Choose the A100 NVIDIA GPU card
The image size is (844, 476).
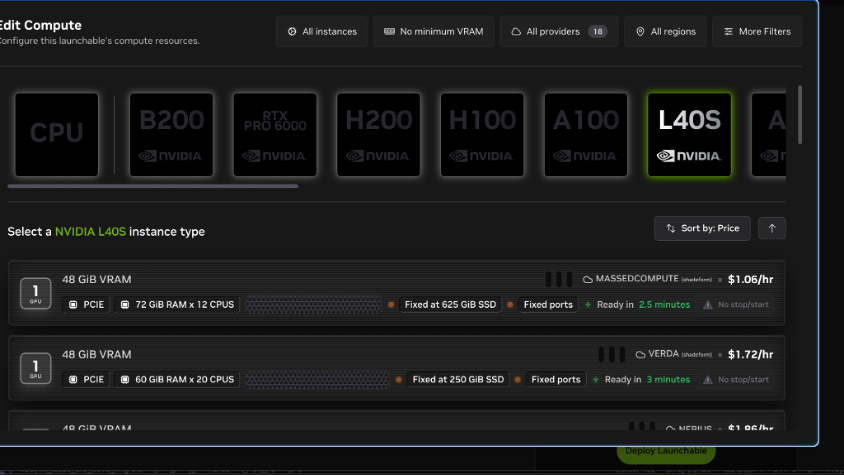[x=586, y=135]
